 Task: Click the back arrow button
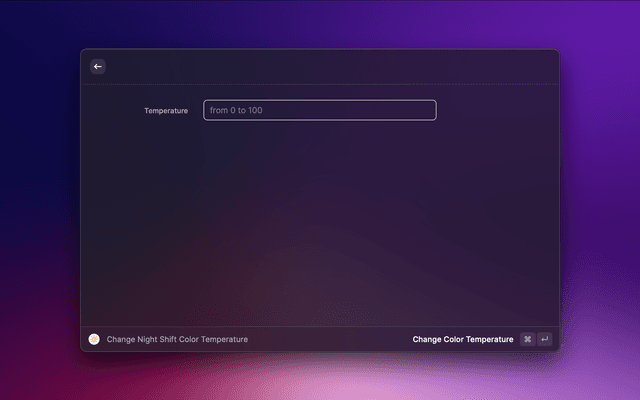click(x=97, y=66)
